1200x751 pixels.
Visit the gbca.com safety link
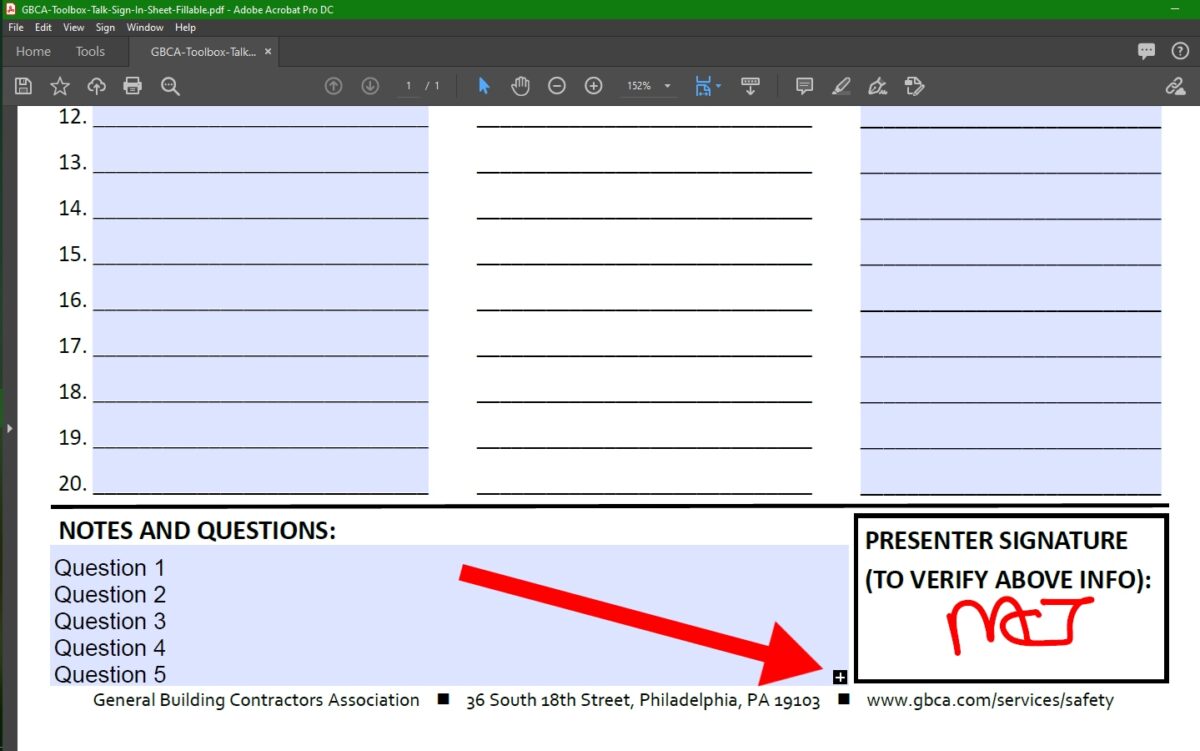tap(990, 700)
